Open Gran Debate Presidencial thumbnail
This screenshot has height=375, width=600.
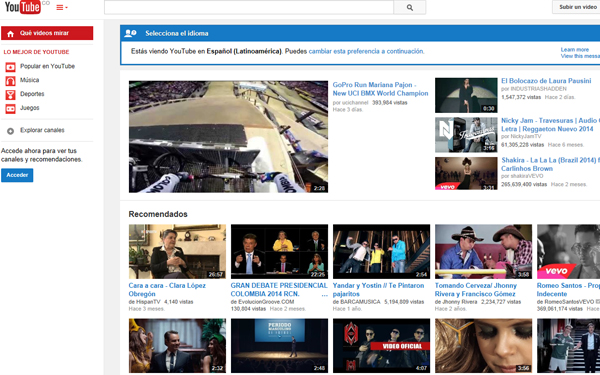click(x=279, y=251)
